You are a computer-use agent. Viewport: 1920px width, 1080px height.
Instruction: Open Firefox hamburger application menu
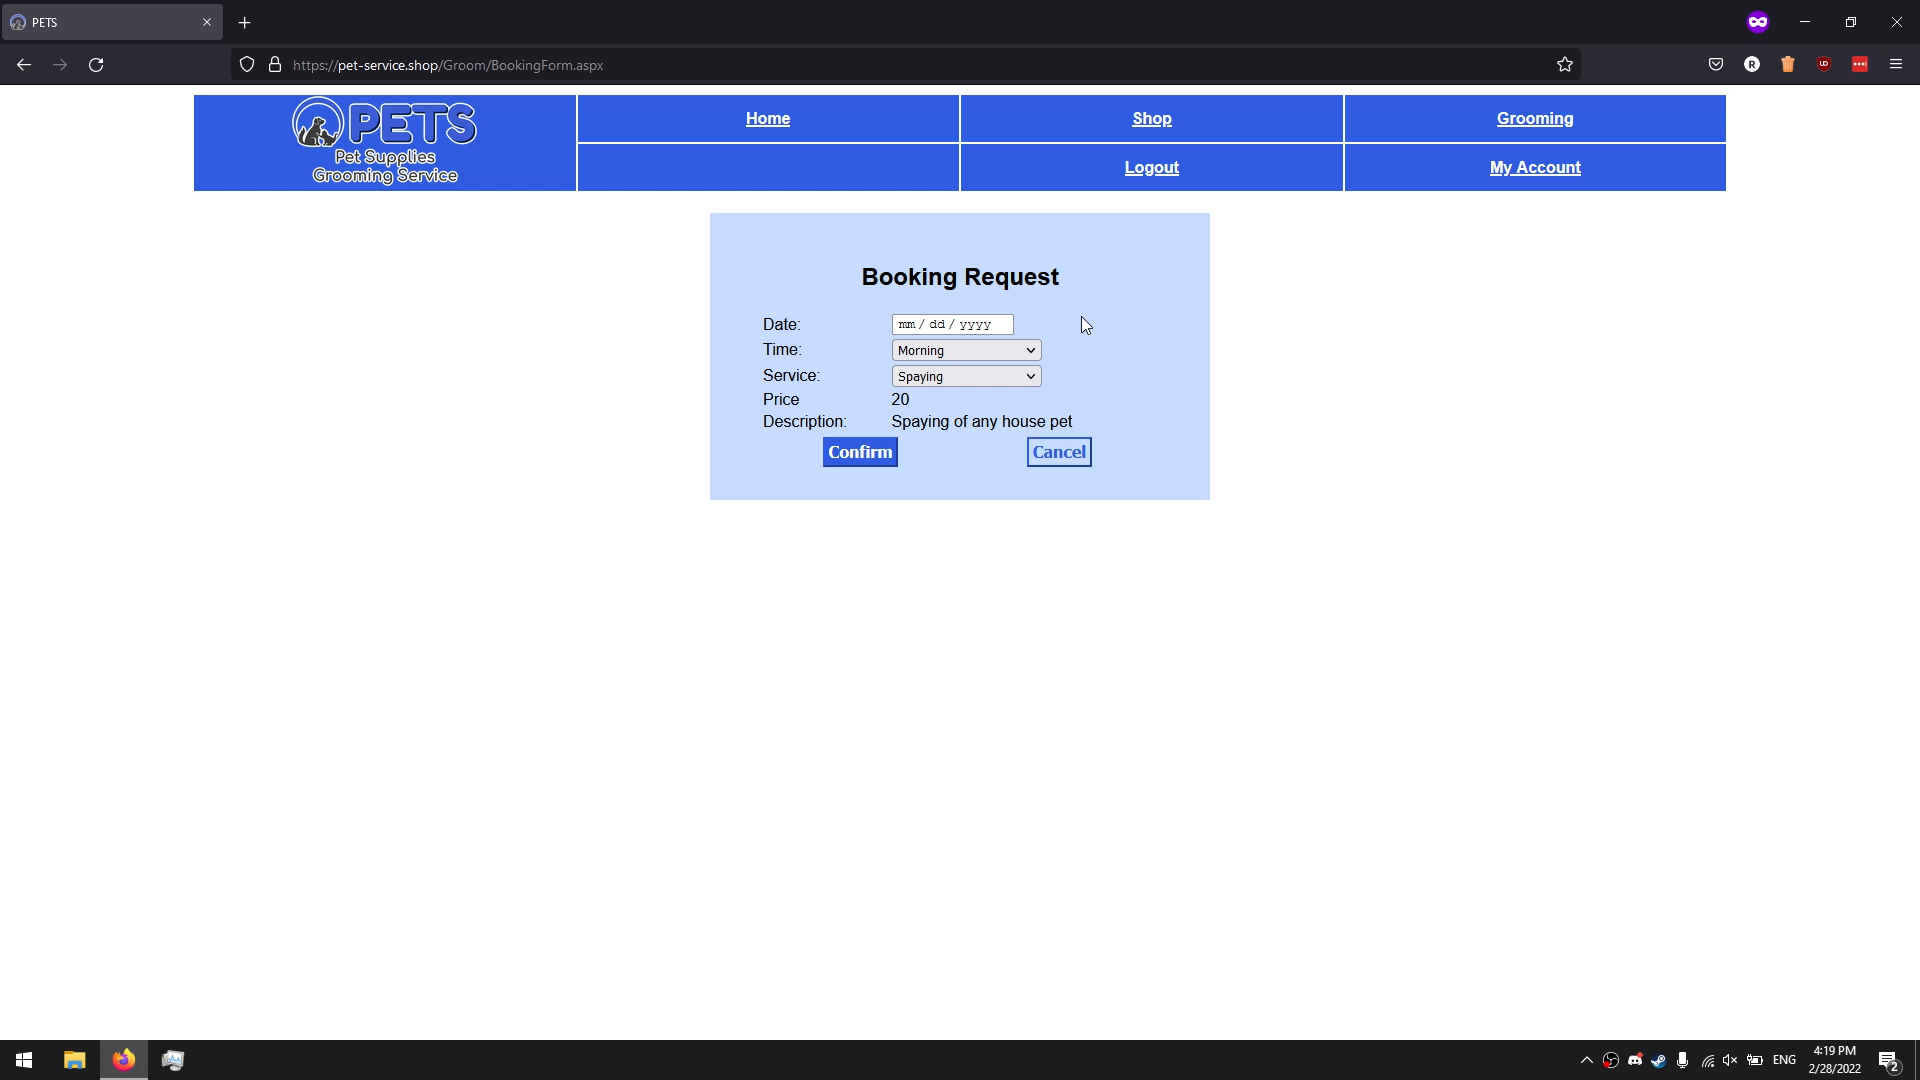[x=1895, y=65]
